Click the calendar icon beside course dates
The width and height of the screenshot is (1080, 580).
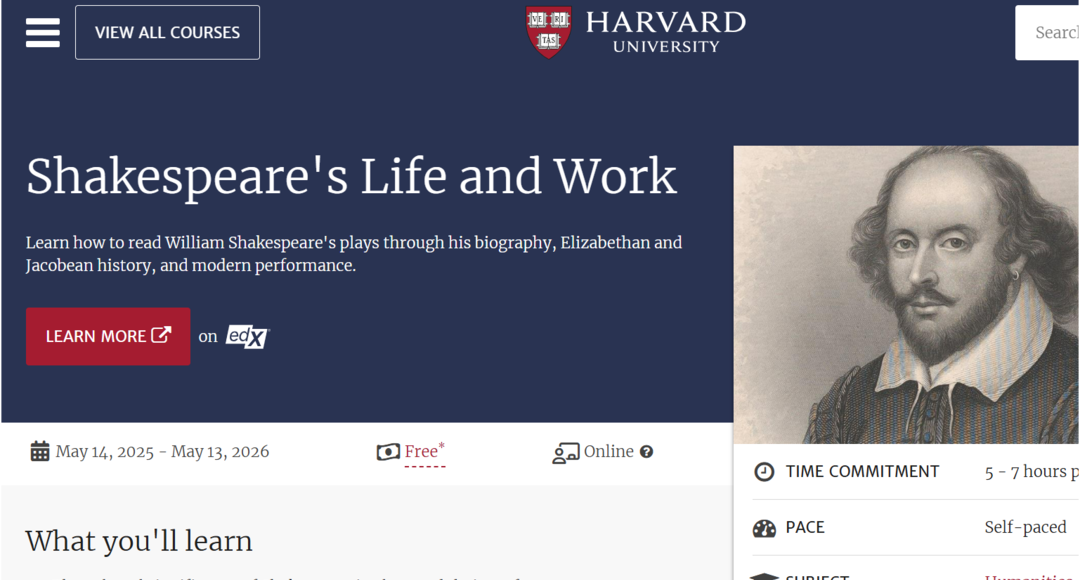tap(40, 452)
